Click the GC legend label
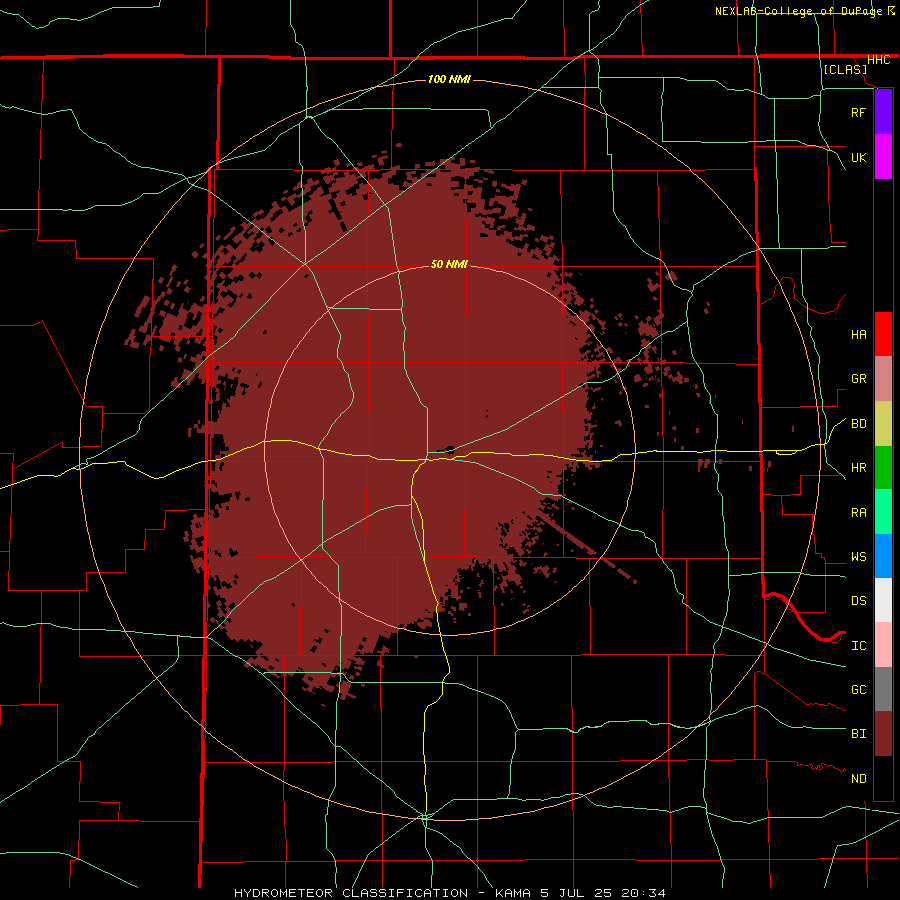 click(858, 689)
